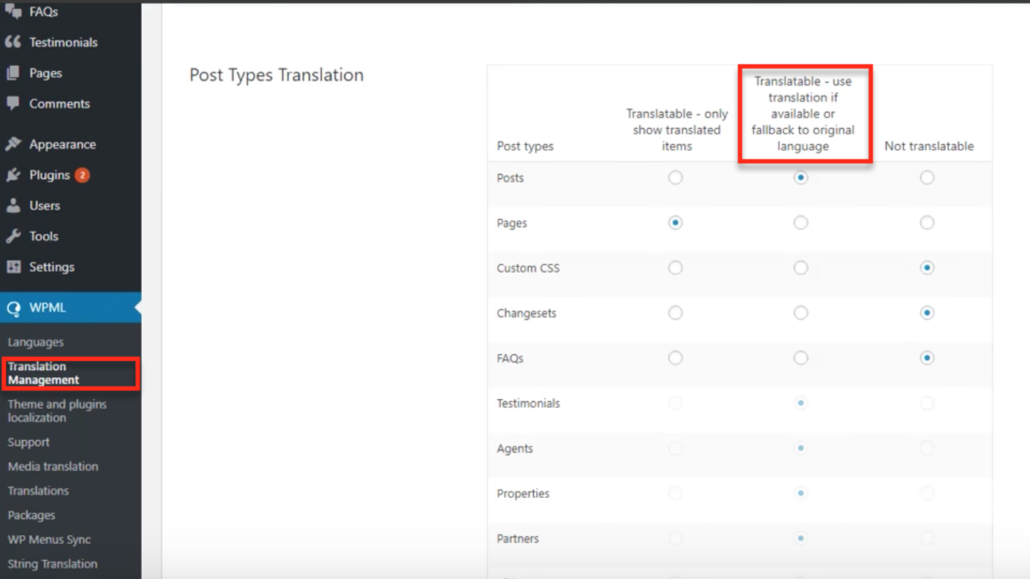Select Not translatable for Pages

(927, 223)
